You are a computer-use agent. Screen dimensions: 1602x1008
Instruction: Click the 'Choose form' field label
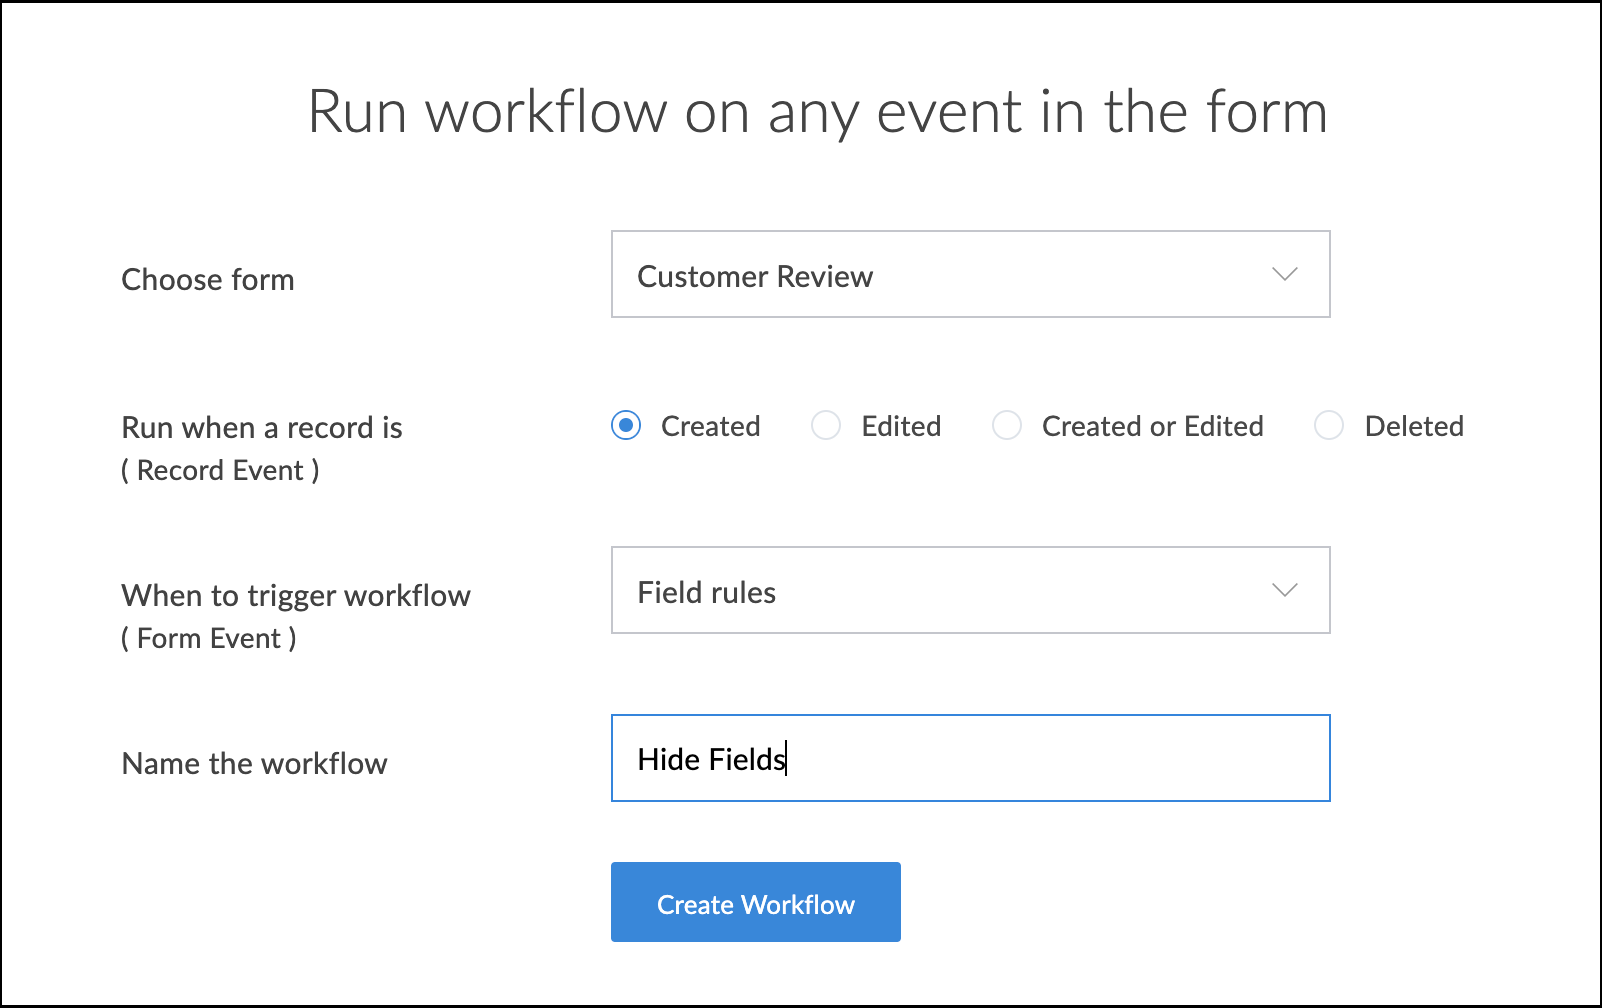click(208, 280)
